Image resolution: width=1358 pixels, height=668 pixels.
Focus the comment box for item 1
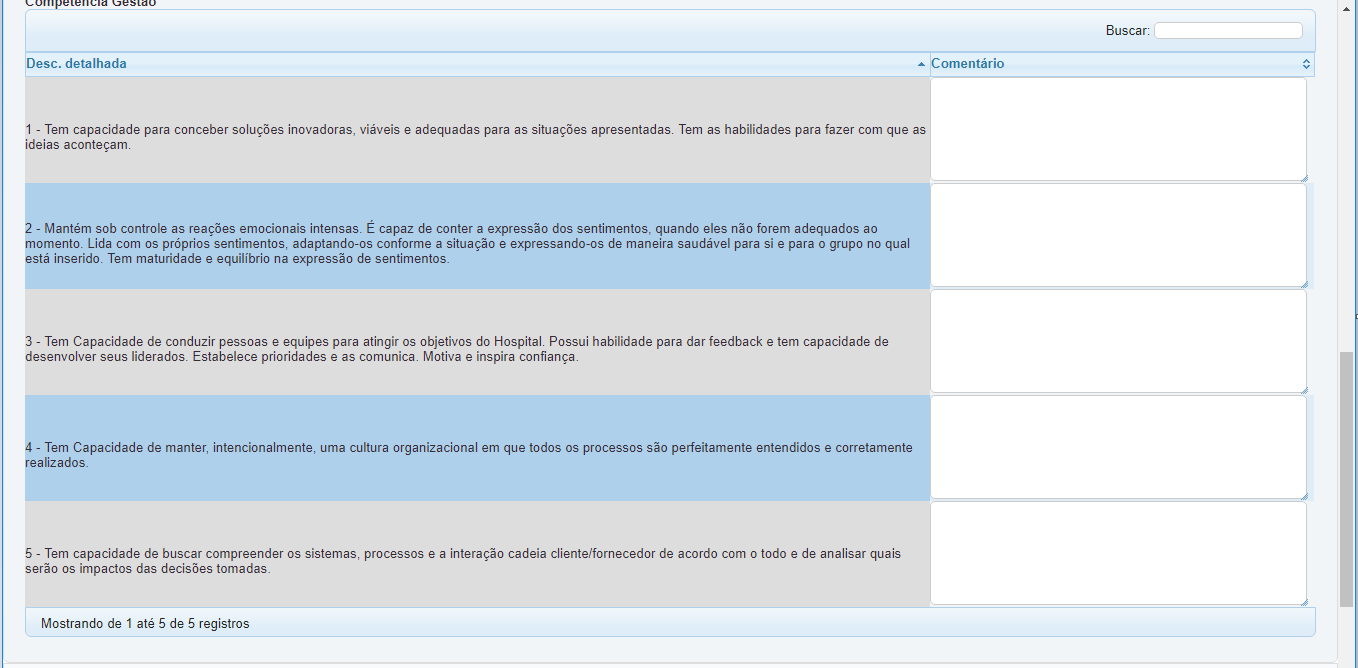1117,129
